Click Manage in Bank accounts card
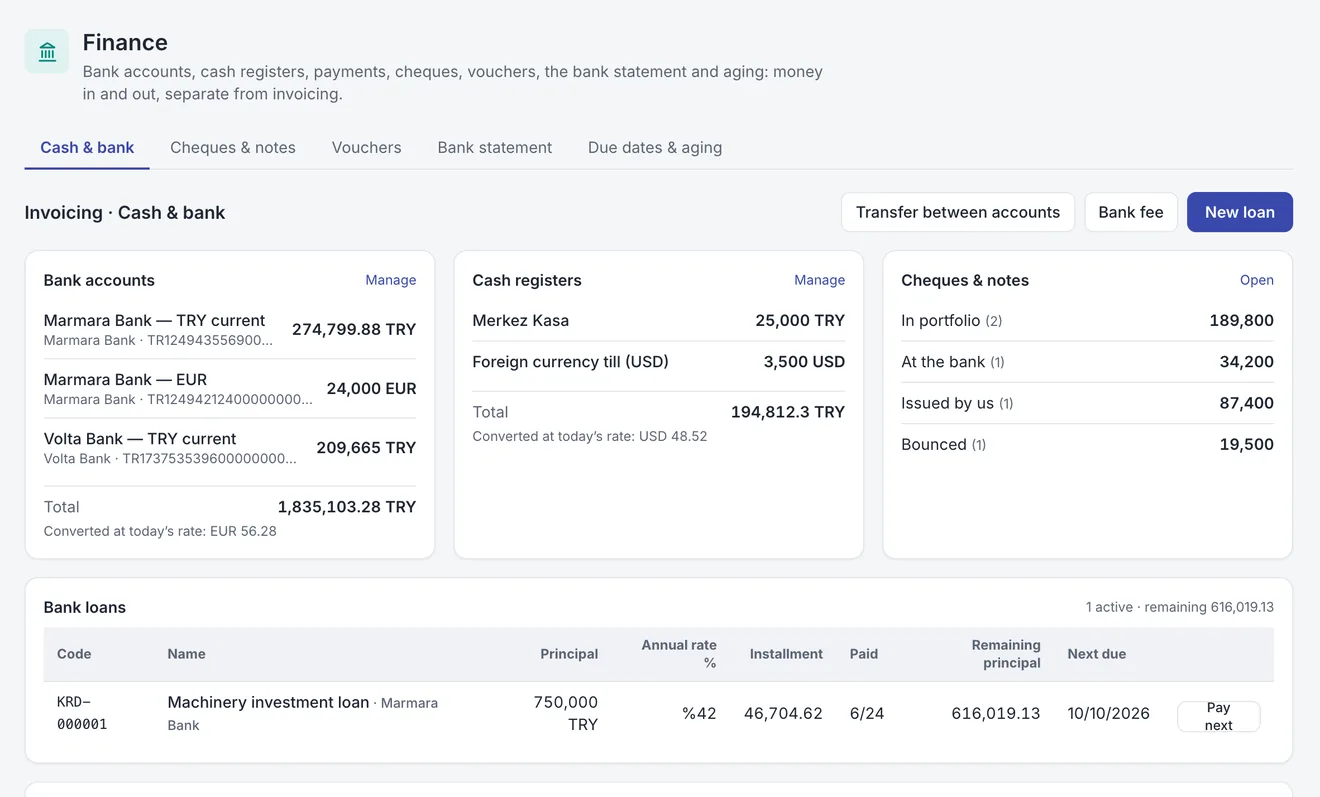 (x=391, y=280)
